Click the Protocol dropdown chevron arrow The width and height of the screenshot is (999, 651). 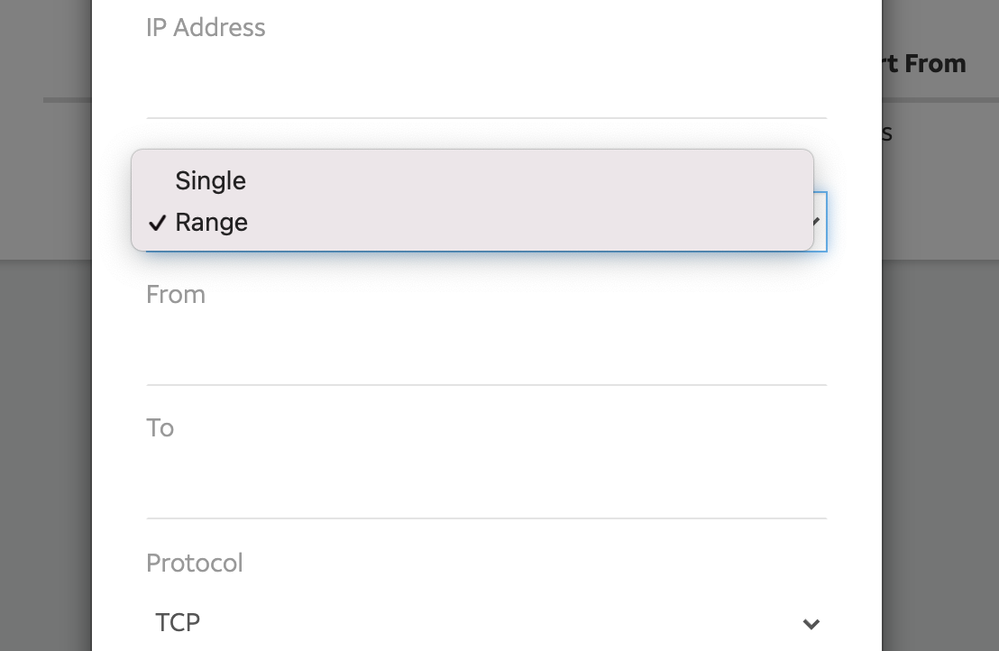(x=811, y=624)
